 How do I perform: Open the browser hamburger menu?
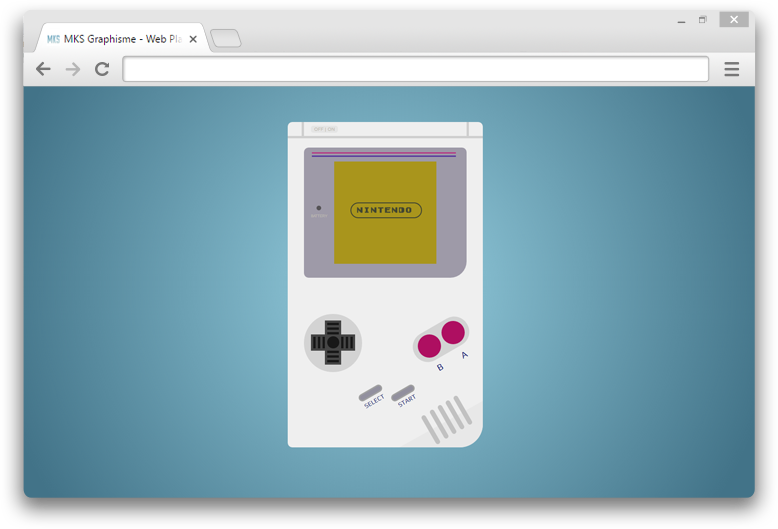731,69
